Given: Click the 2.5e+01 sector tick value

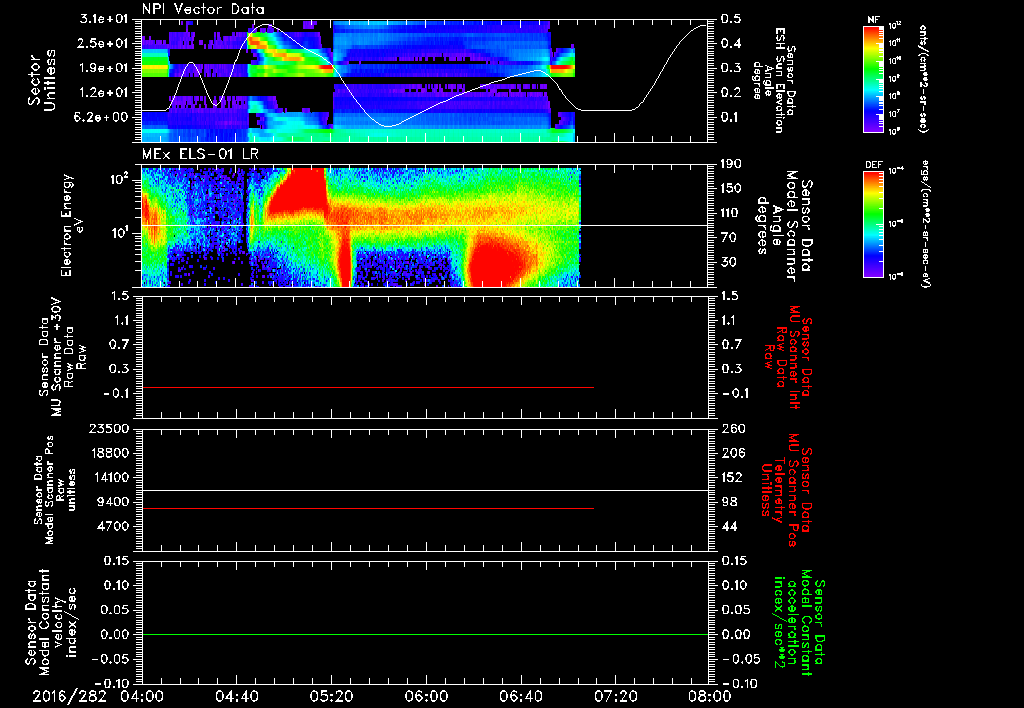Looking at the screenshot, I should click(104, 43).
